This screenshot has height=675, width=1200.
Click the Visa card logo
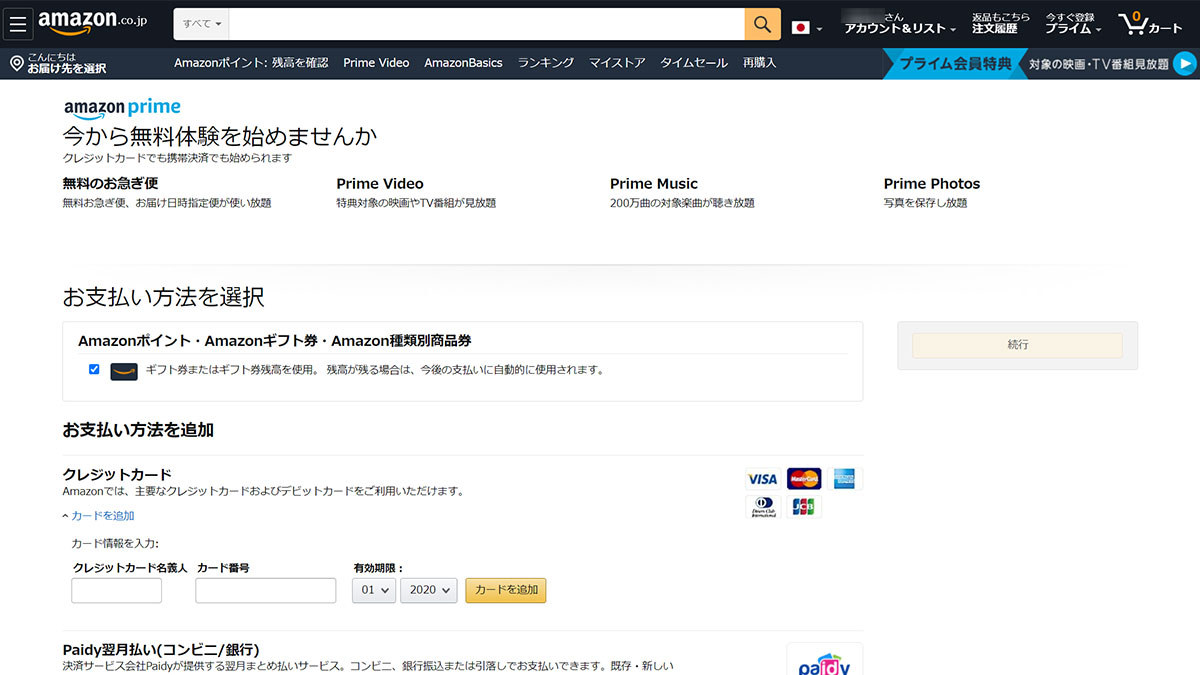(x=762, y=479)
